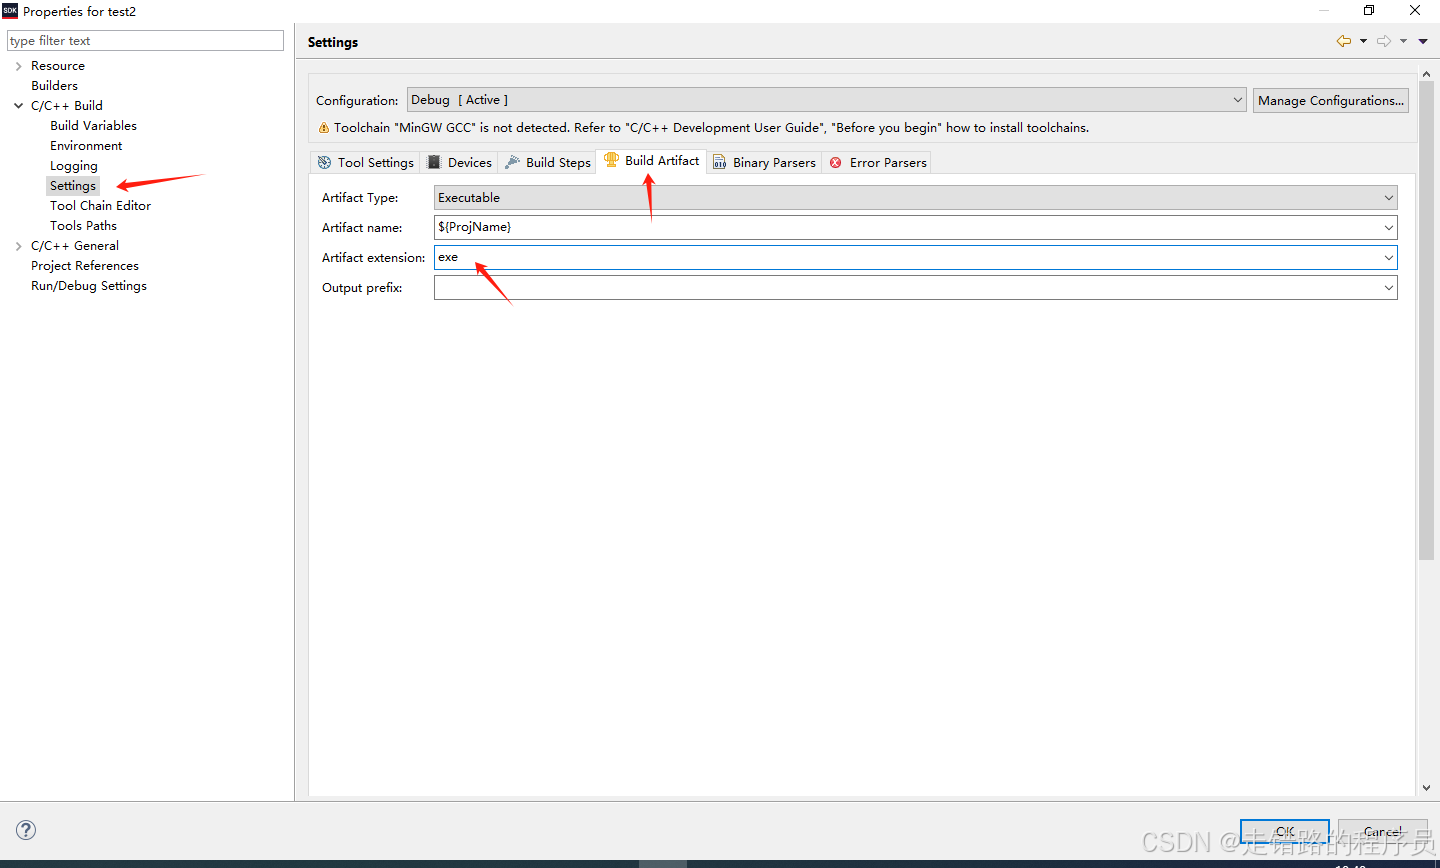Select Builders in the tree
The height and width of the screenshot is (868, 1440).
pos(54,86)
